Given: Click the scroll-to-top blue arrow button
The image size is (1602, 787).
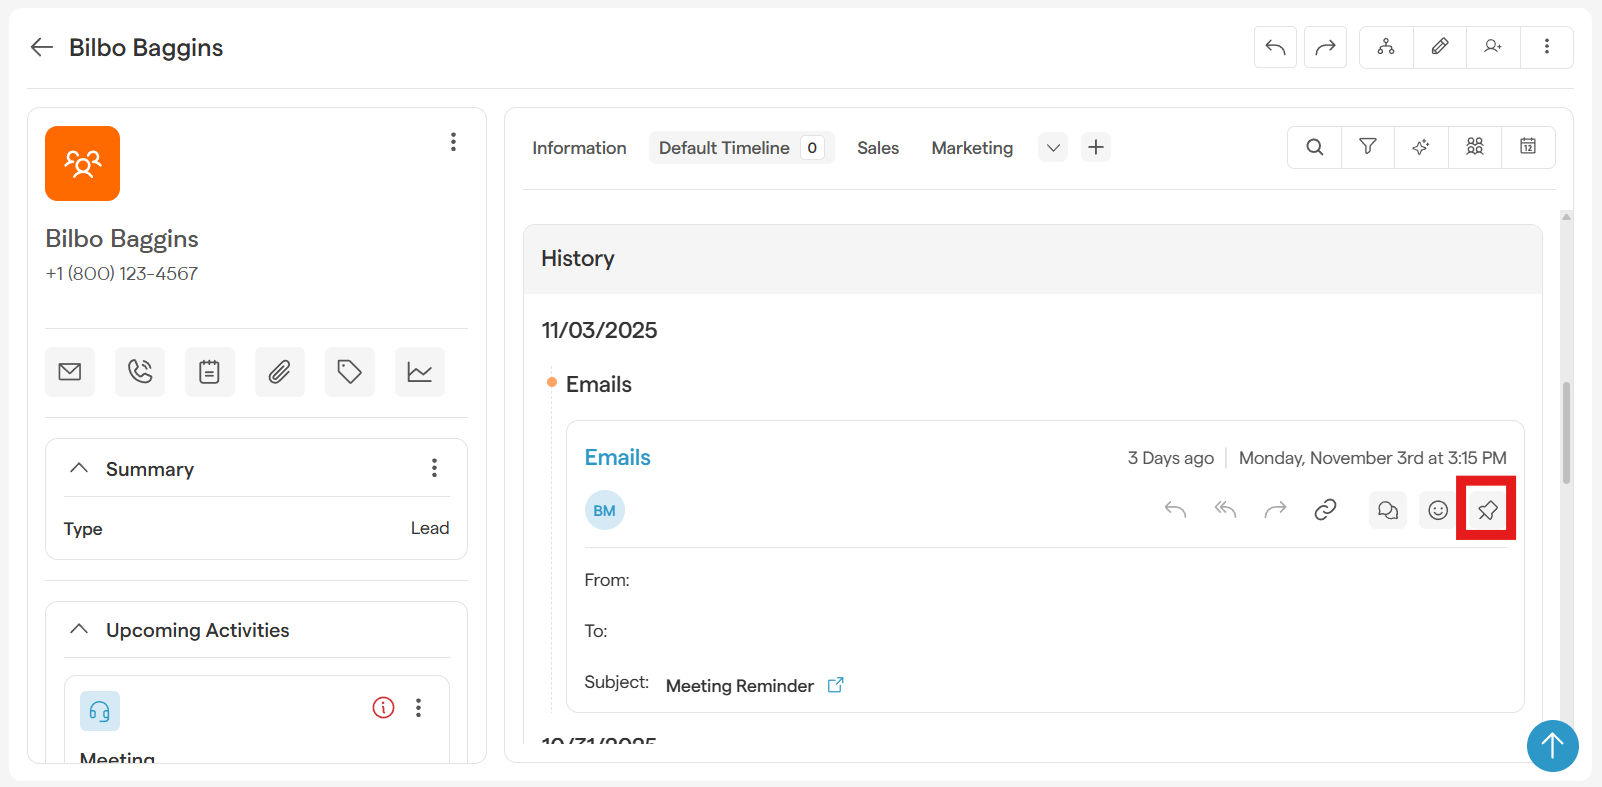Looking at the screenshot, I should [1552, 745].
